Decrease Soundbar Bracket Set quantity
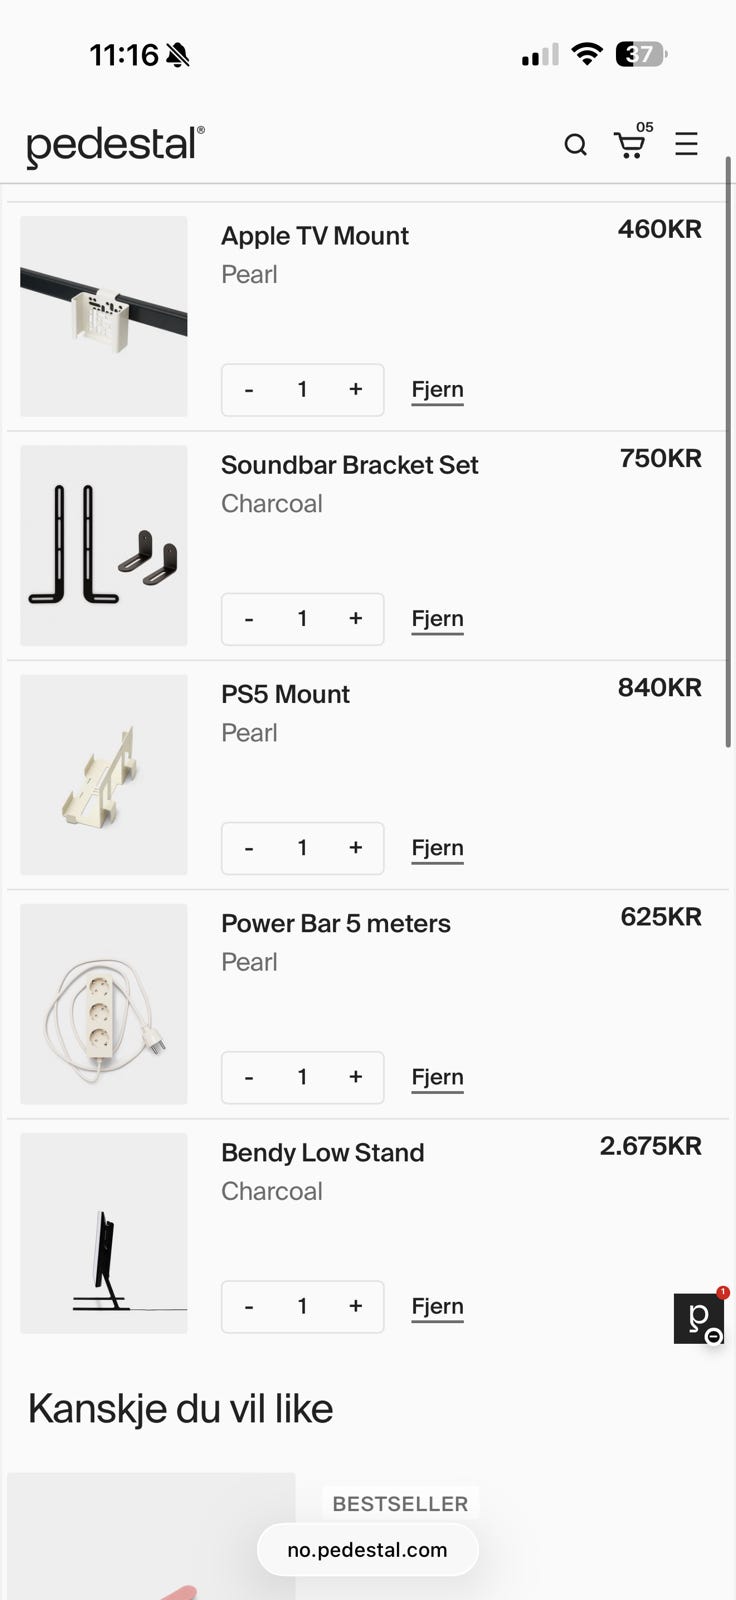The image size is (736, 1600). click(x=249, y=619)
